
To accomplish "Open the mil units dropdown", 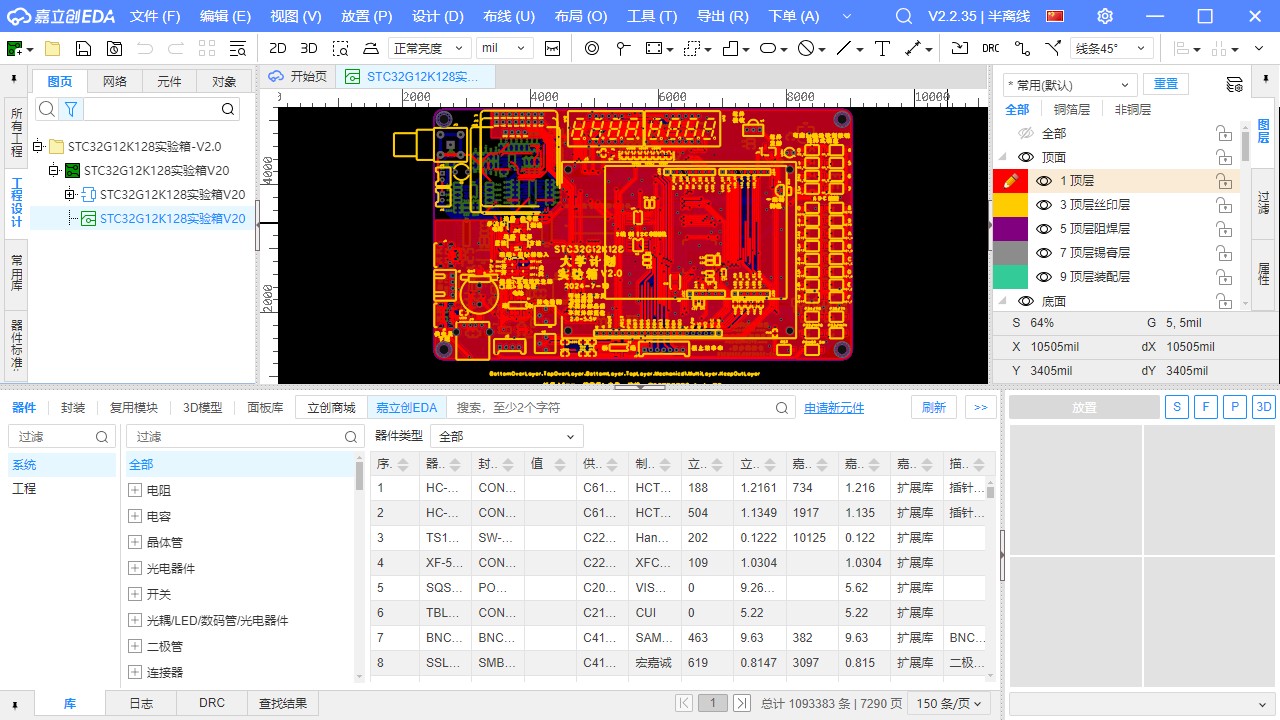I will [505, 48].
